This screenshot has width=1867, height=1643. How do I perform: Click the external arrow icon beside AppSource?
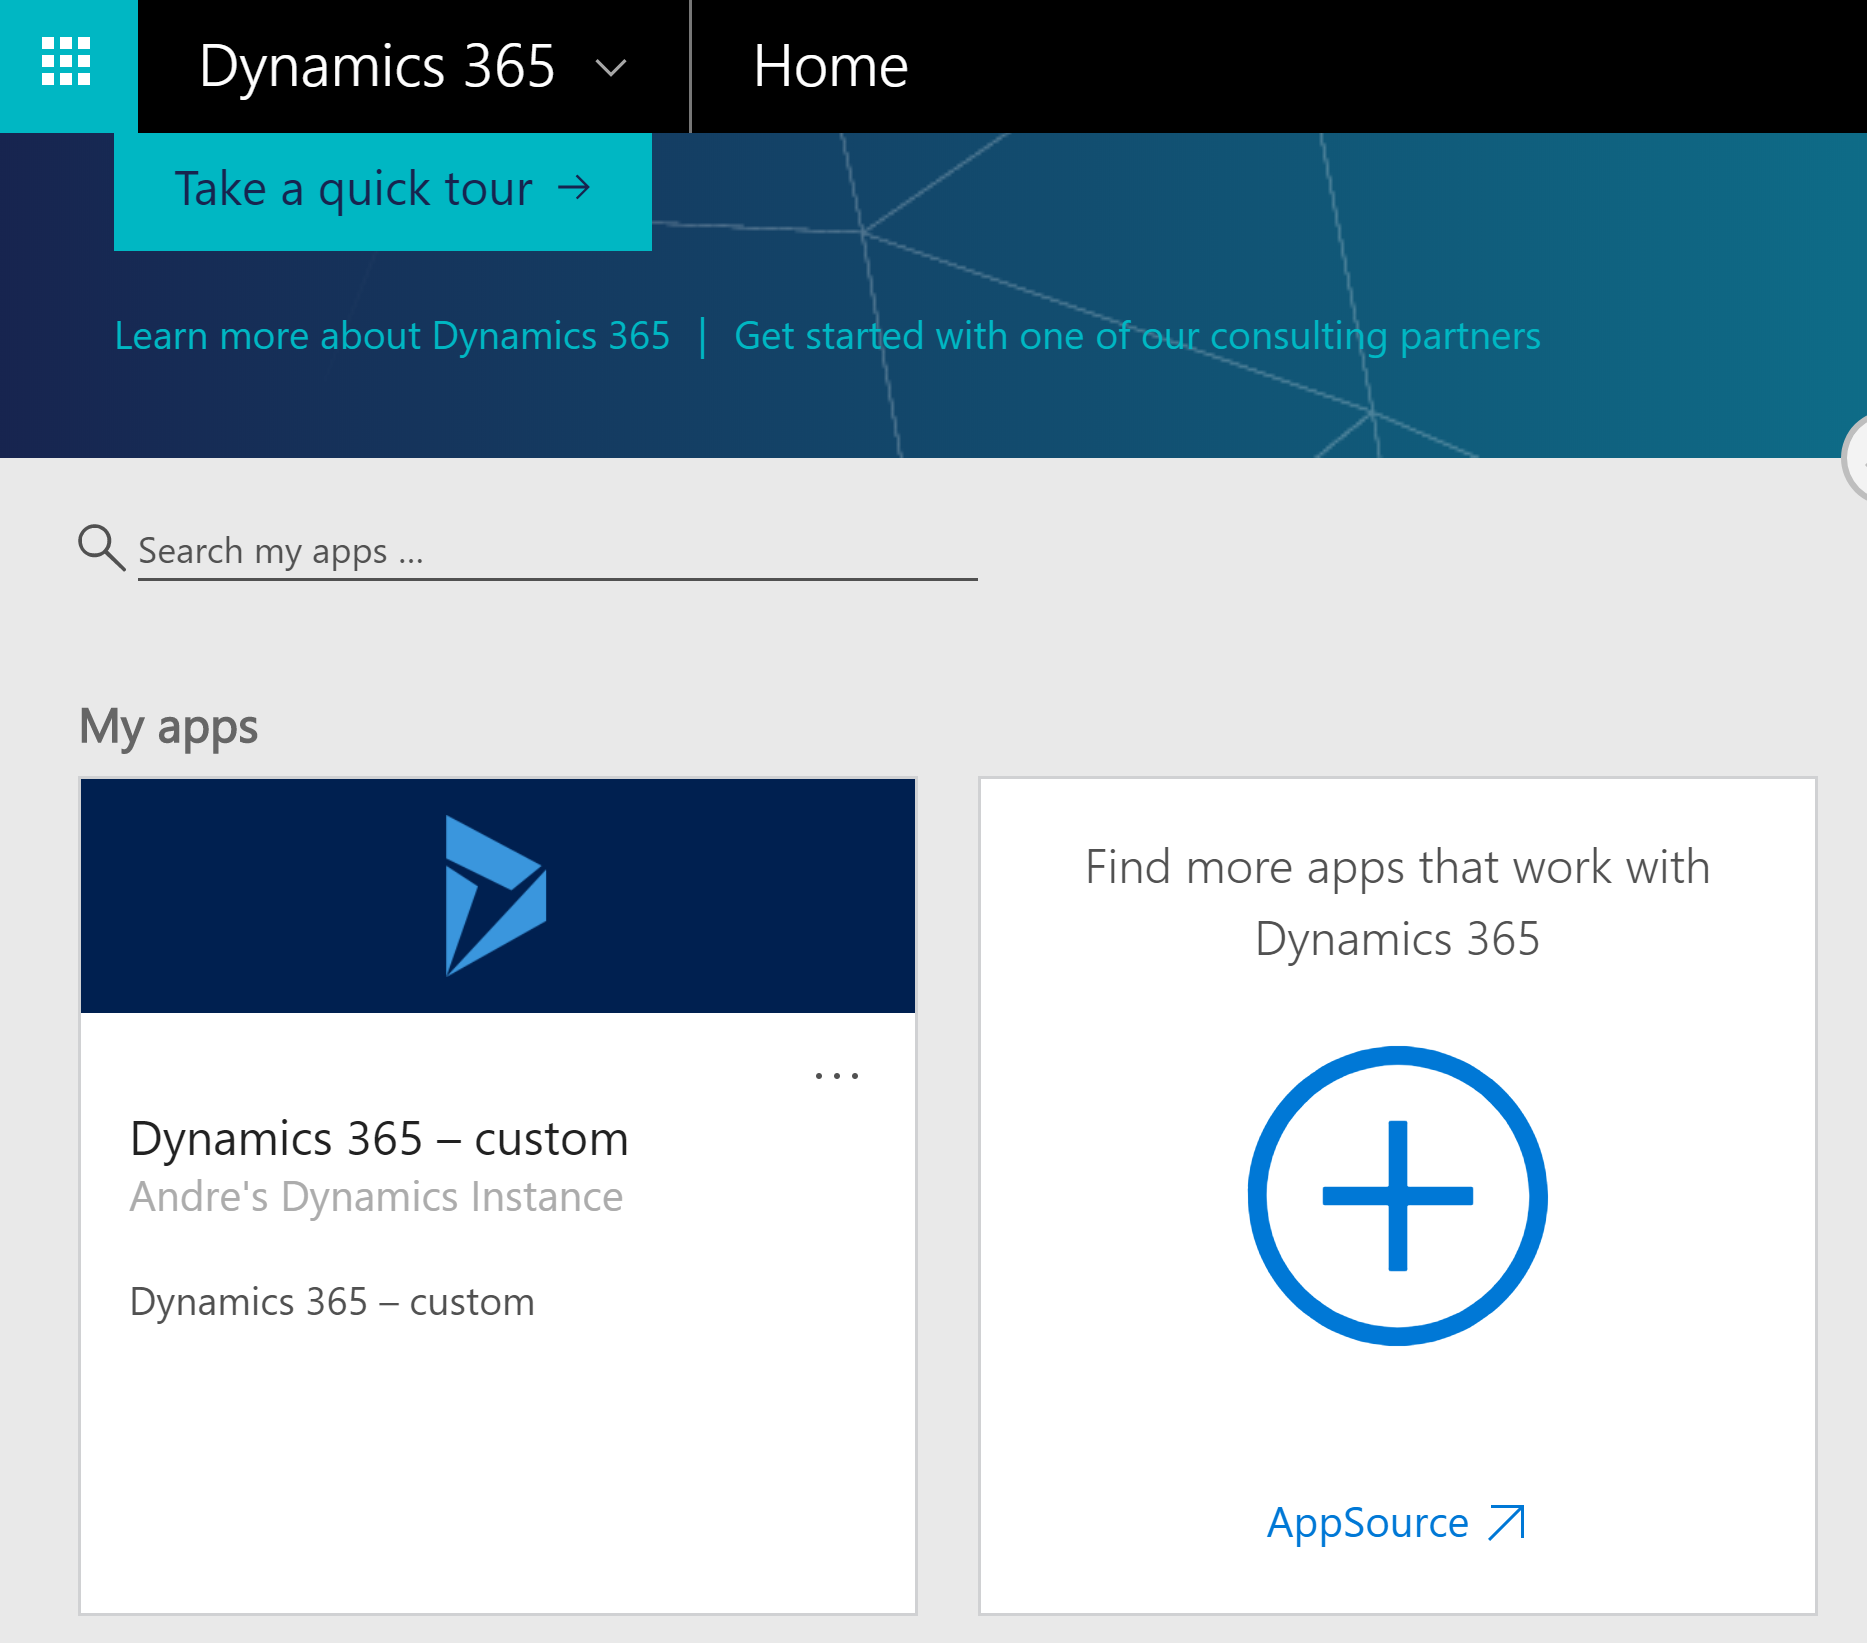[x=1506, y=1522]
